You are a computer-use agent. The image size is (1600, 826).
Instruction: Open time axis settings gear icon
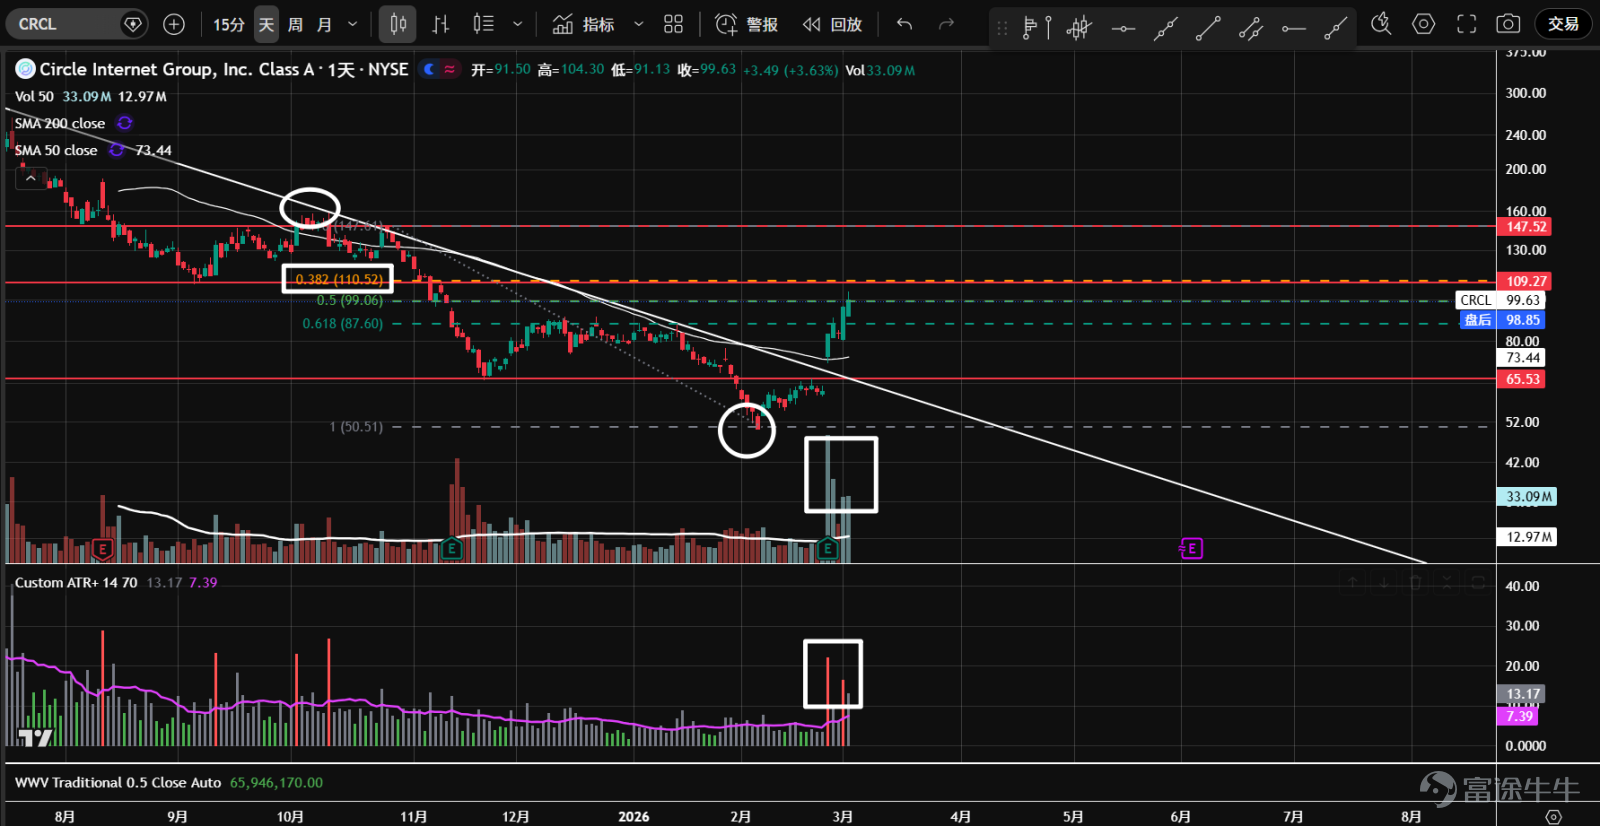point(1553,817)
